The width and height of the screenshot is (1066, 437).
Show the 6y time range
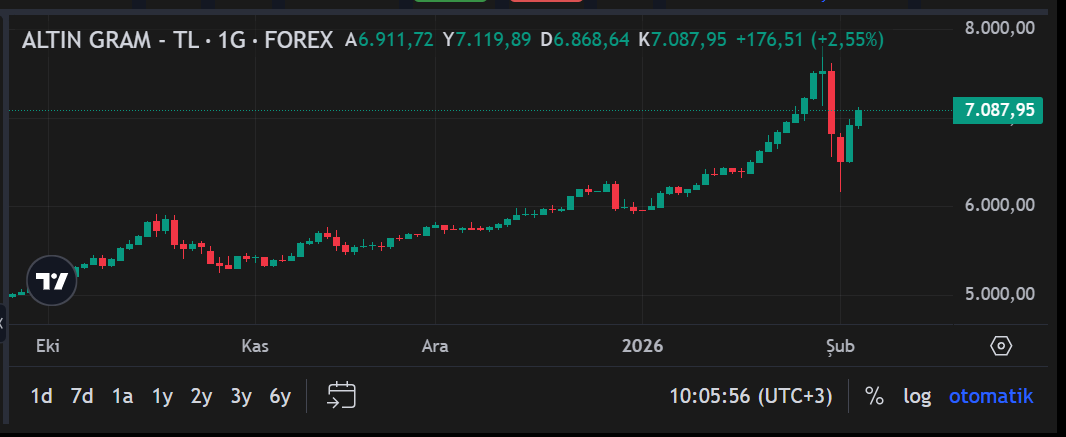click(280, 396)
